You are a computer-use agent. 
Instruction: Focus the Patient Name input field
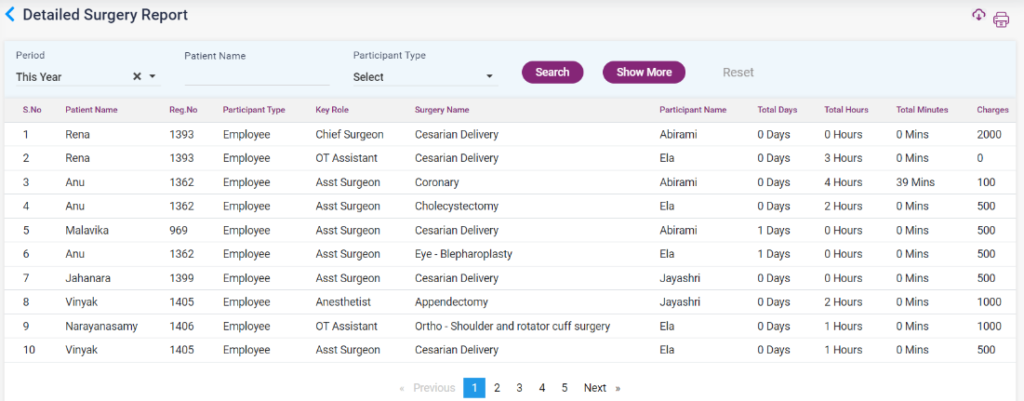click(256, 76)
